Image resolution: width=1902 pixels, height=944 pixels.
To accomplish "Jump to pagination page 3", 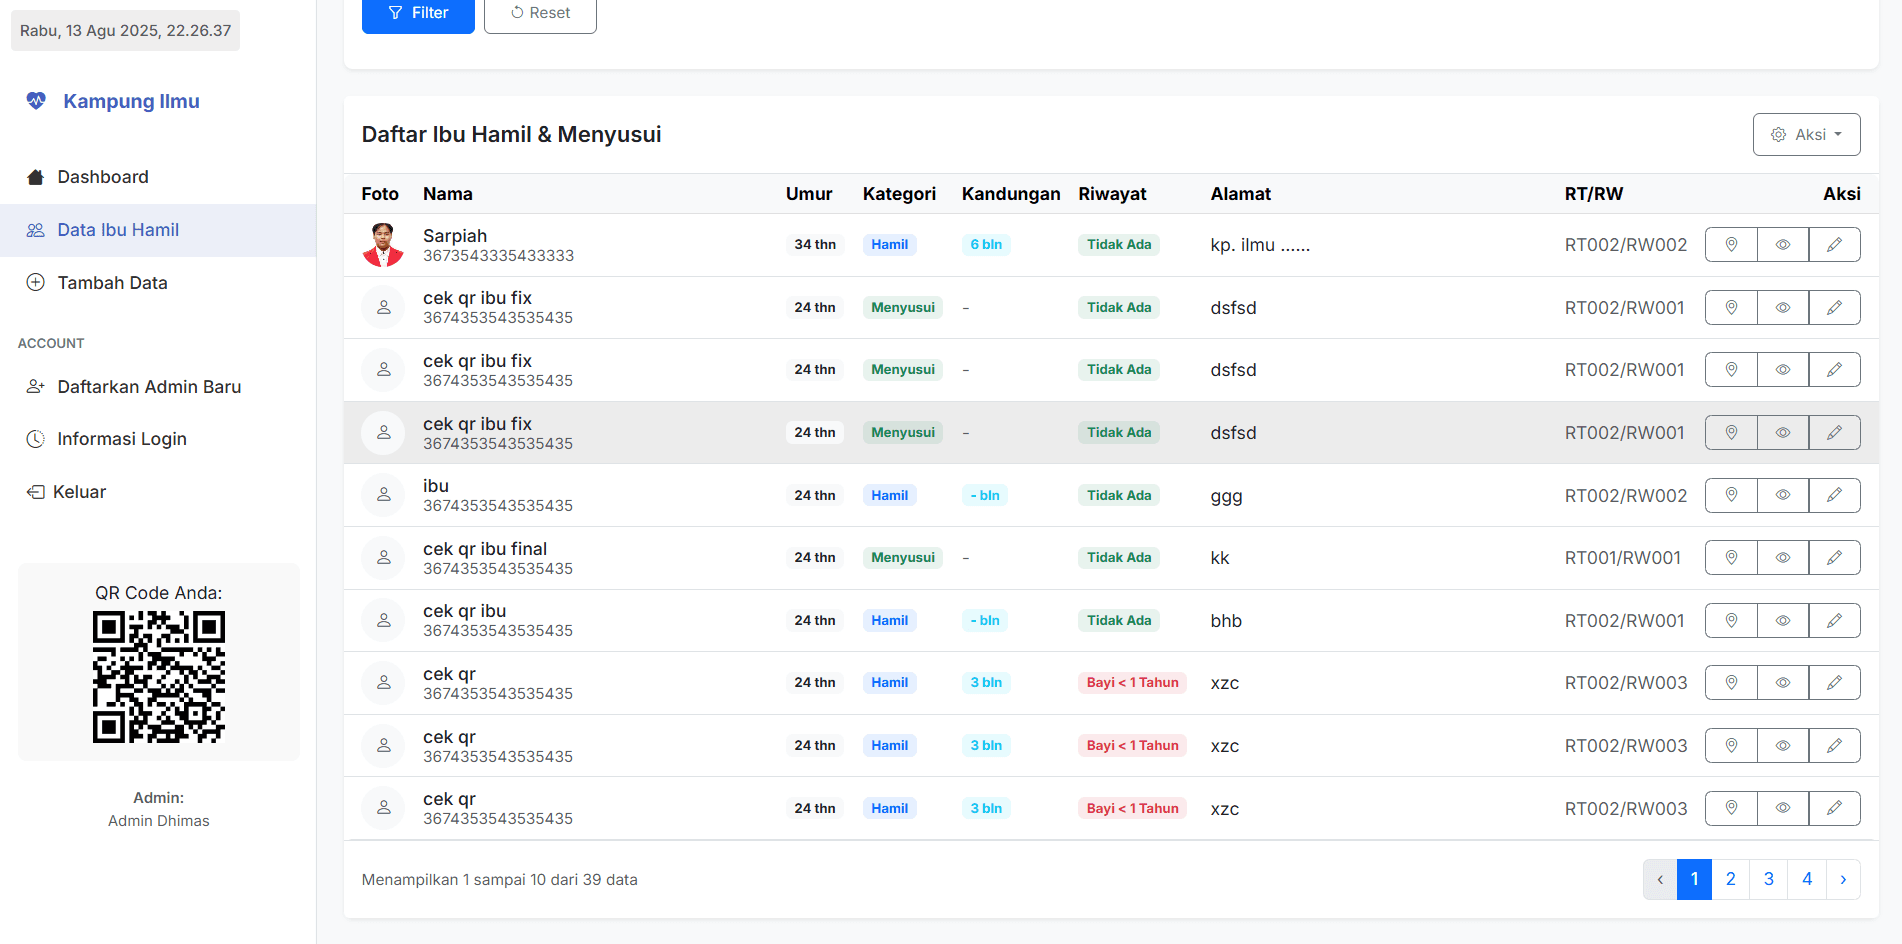I will click(1769, 879).
